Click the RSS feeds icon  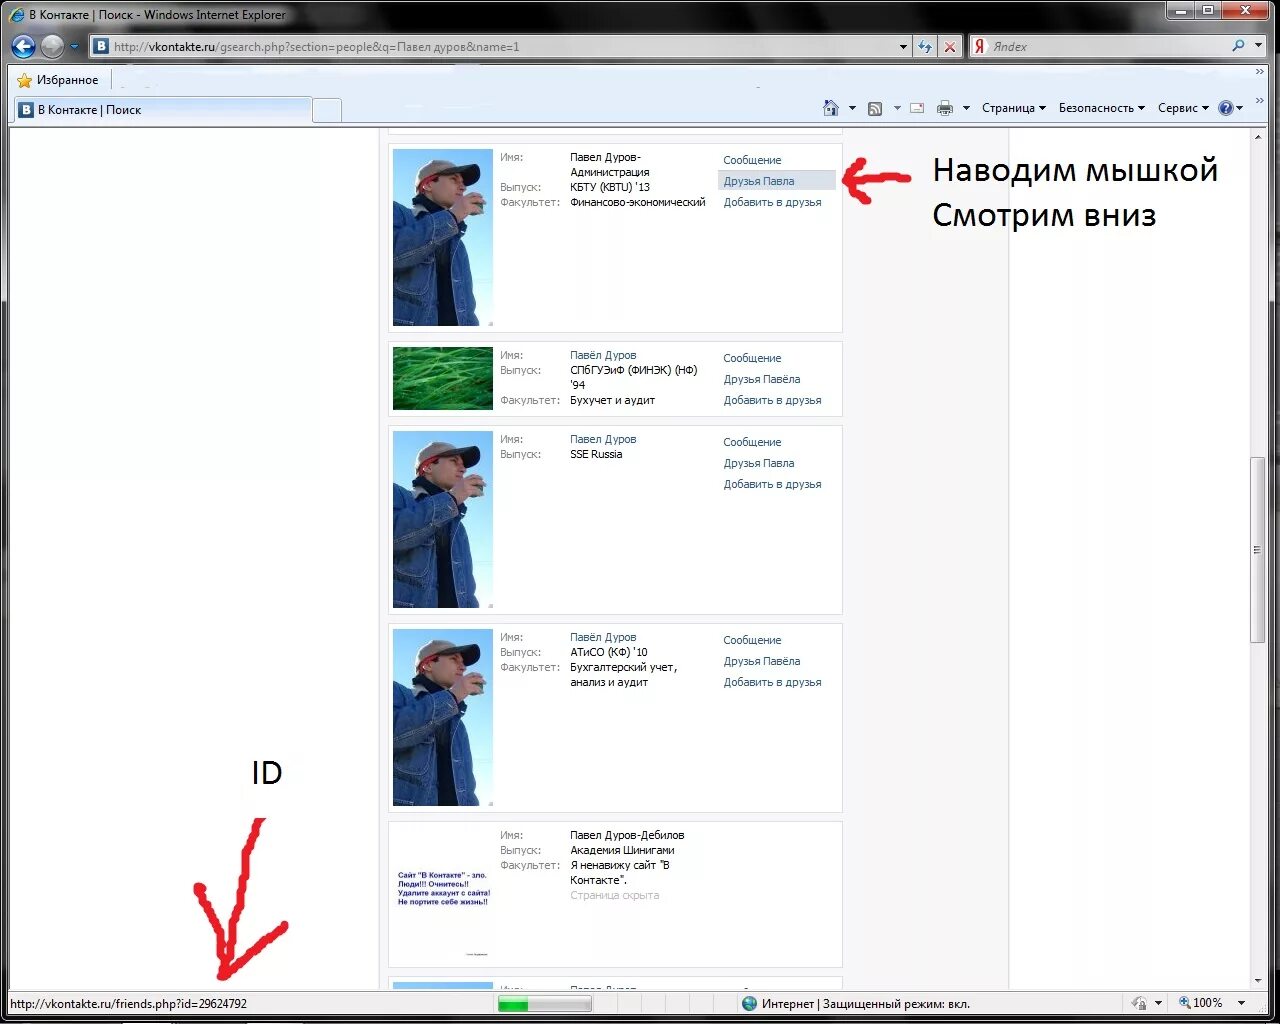[875, 108]
